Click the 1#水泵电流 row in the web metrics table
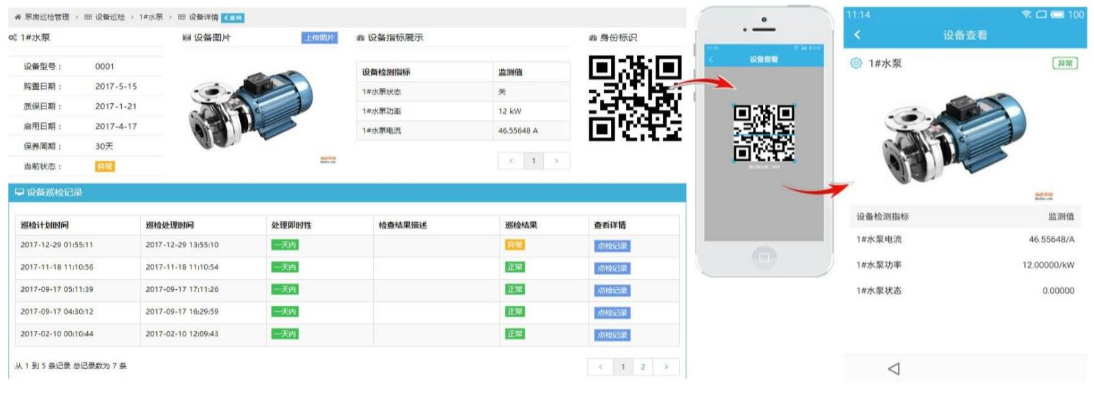The width and height of the screenshot is (1094, 401). coord(463,130)
